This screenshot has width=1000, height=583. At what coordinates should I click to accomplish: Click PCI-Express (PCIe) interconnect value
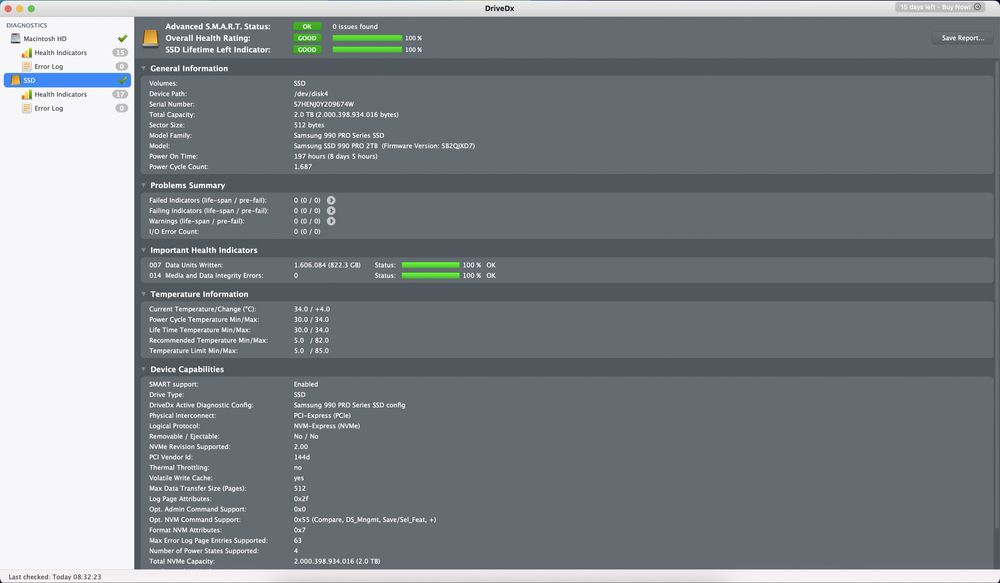(322, 416)
